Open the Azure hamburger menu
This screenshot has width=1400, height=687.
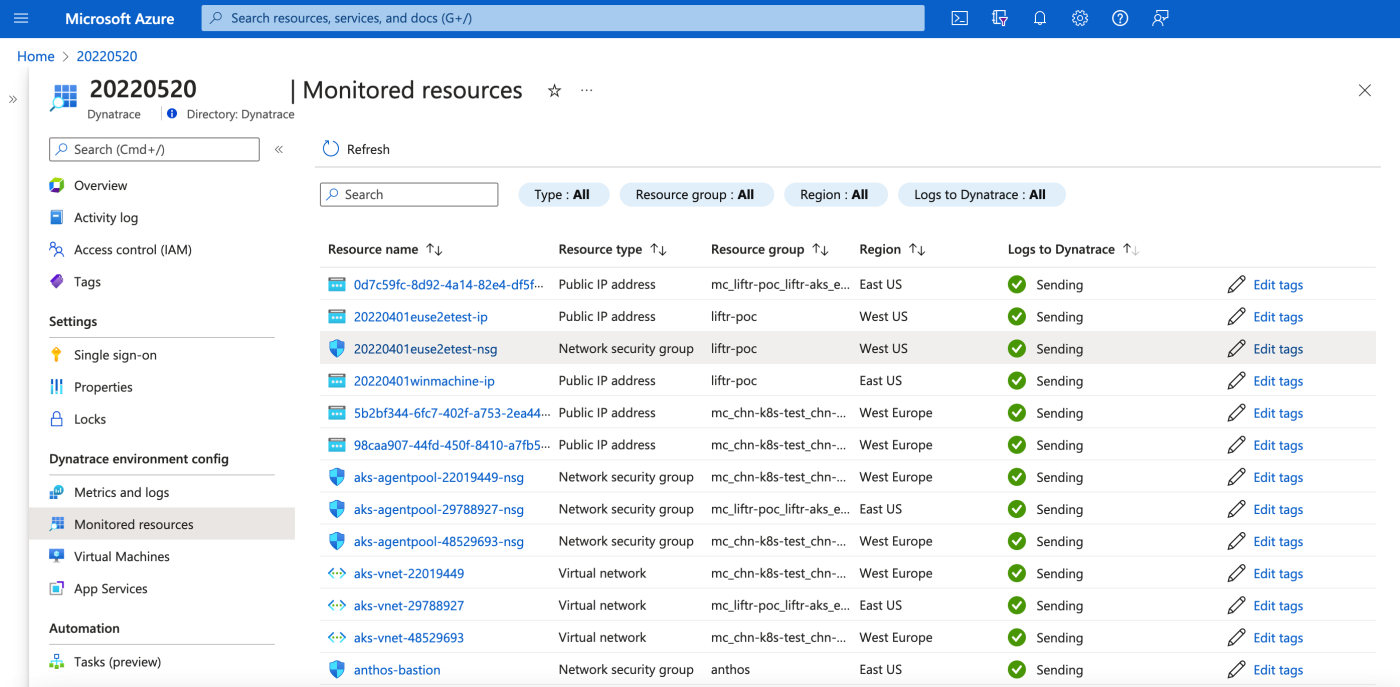pos(21,17)
